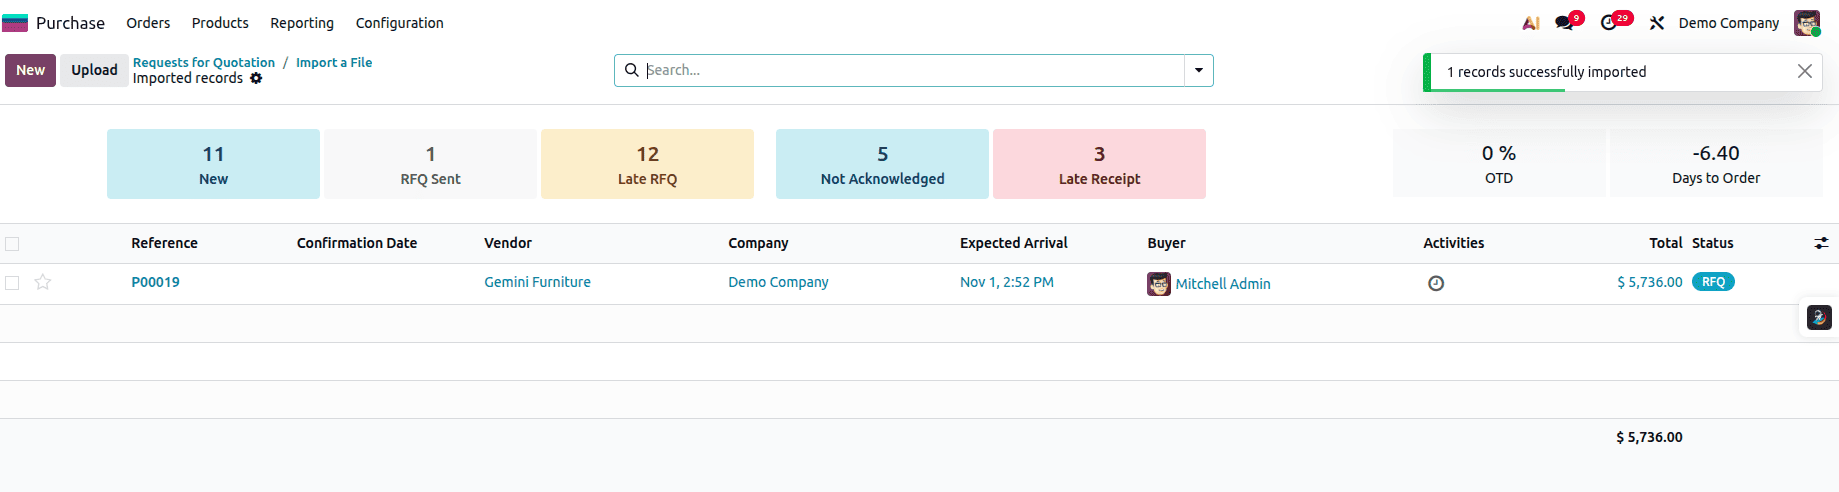The height and width of the screenshot is (492, 1839).
Task: Open record reference P00019
Action: 155,282
